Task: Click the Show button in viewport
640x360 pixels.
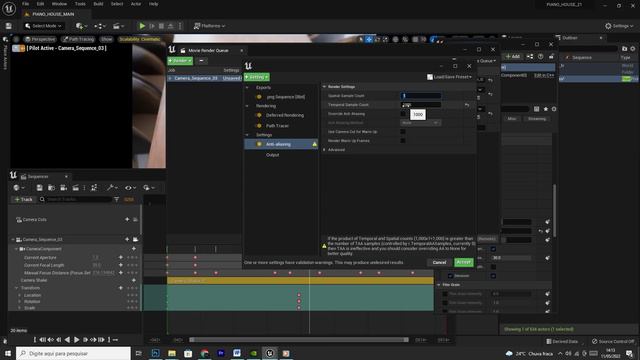Action: [107, 39]
